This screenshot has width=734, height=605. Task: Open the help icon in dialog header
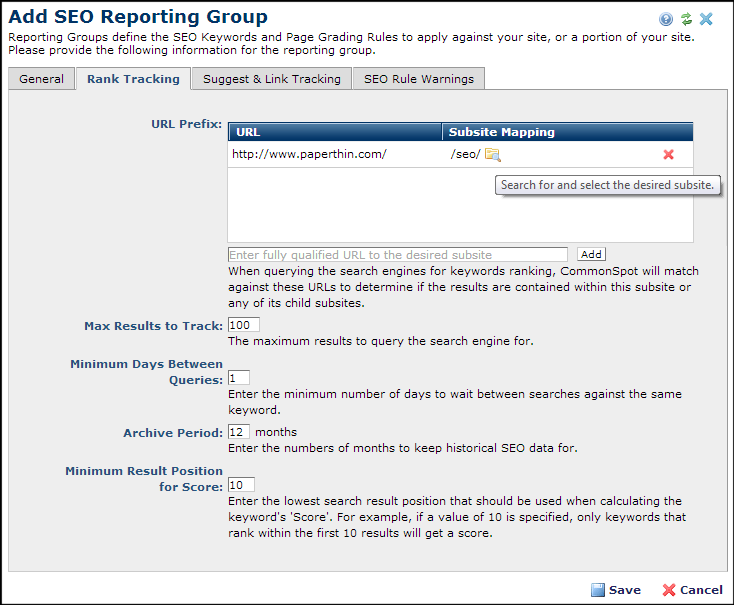[x=666, y=19]
